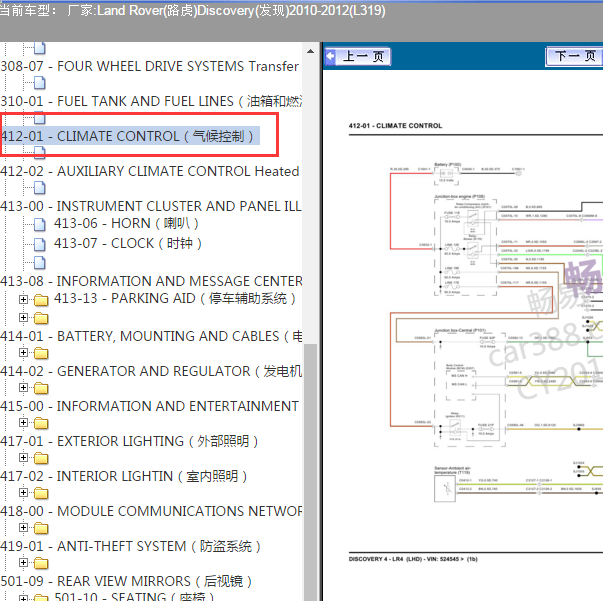Select 414-01 BATTERY, MOUNTING AND CABLES label
This screenshot has height=601, width=603.
(151, 336)
